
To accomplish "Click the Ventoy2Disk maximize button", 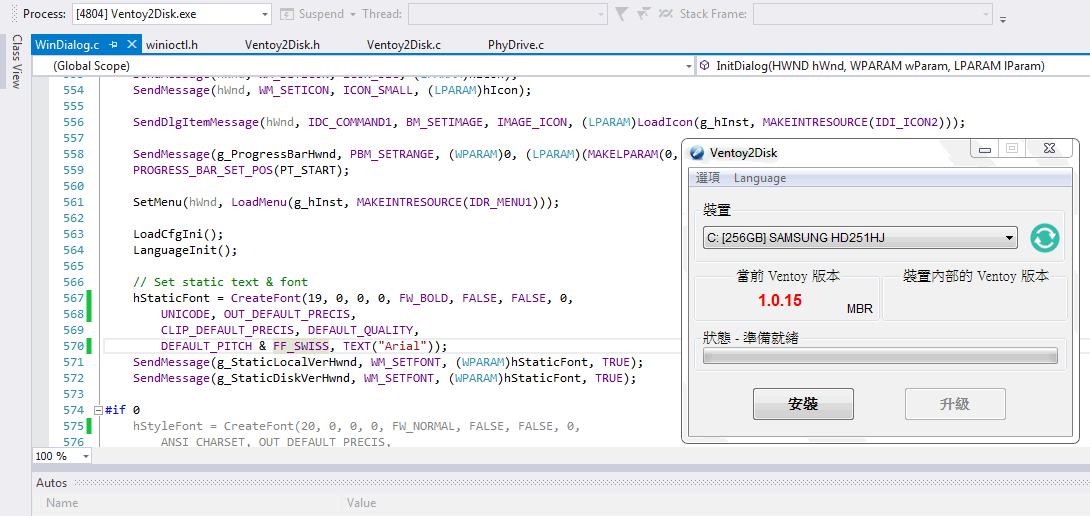I will pyautogui.click(x=1011, y=149).
